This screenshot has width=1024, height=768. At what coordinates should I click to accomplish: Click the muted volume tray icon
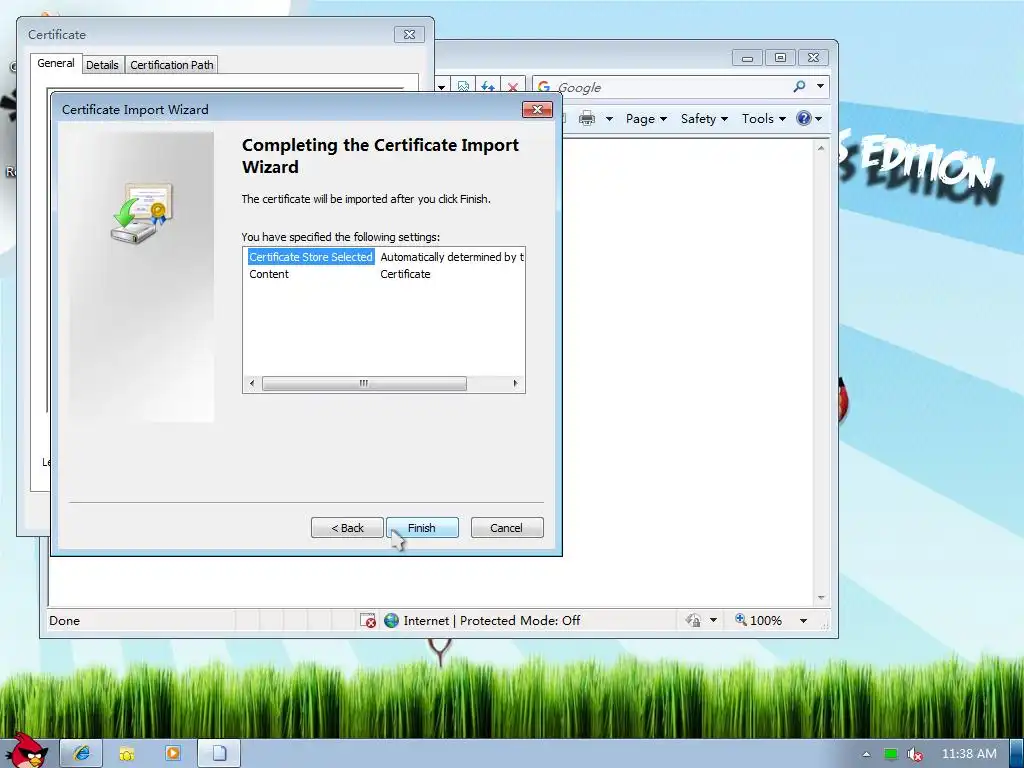pos(915,754)
